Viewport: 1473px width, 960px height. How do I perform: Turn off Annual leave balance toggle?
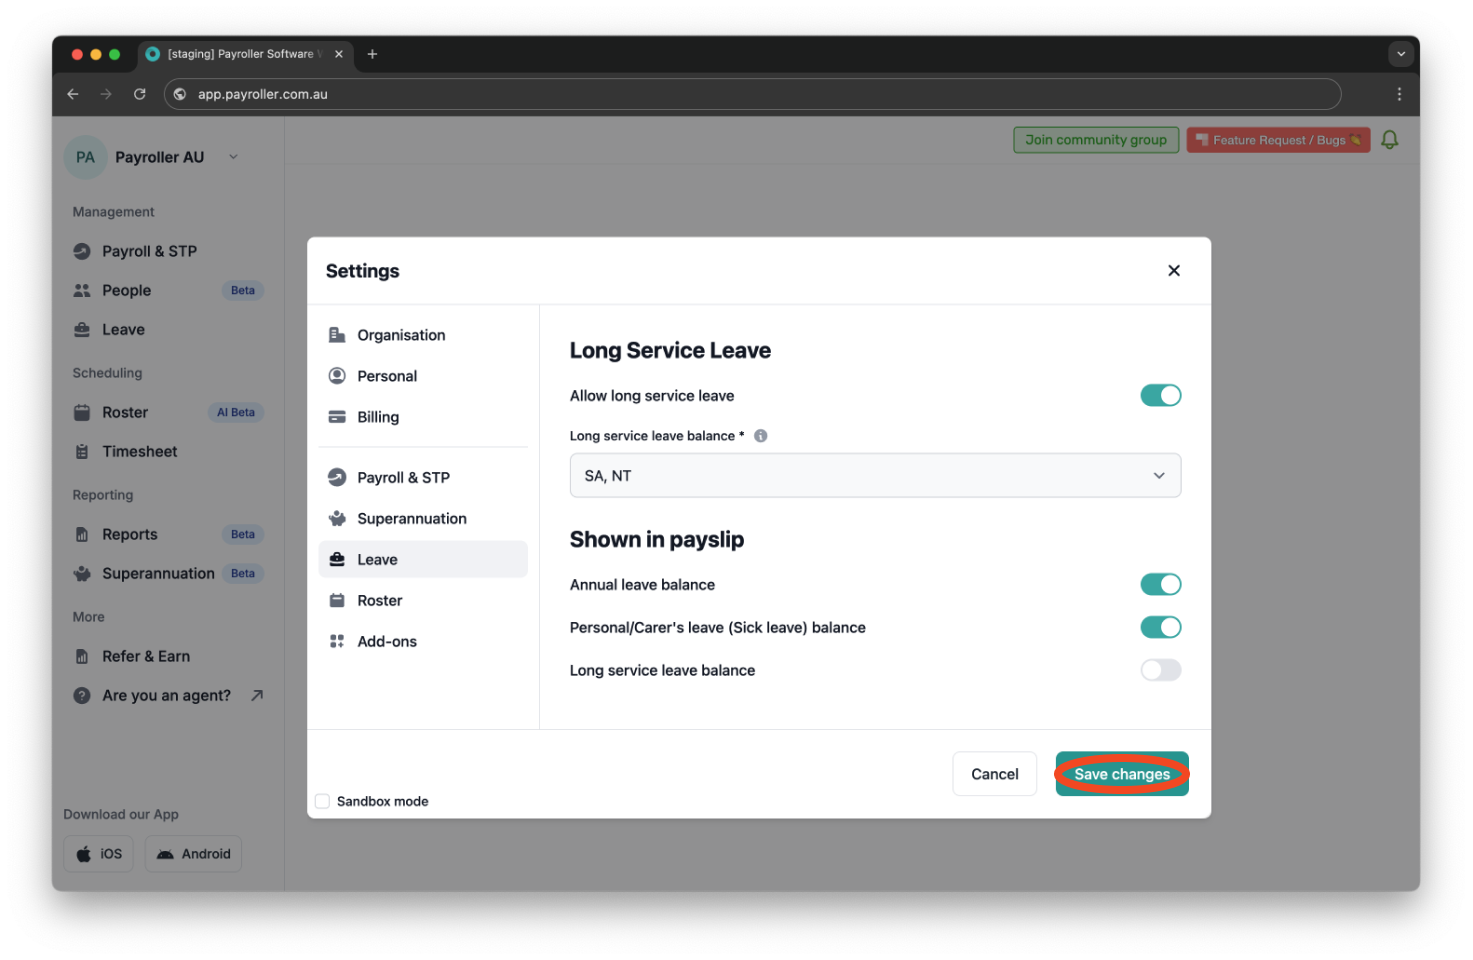(x=1160, y=584)
